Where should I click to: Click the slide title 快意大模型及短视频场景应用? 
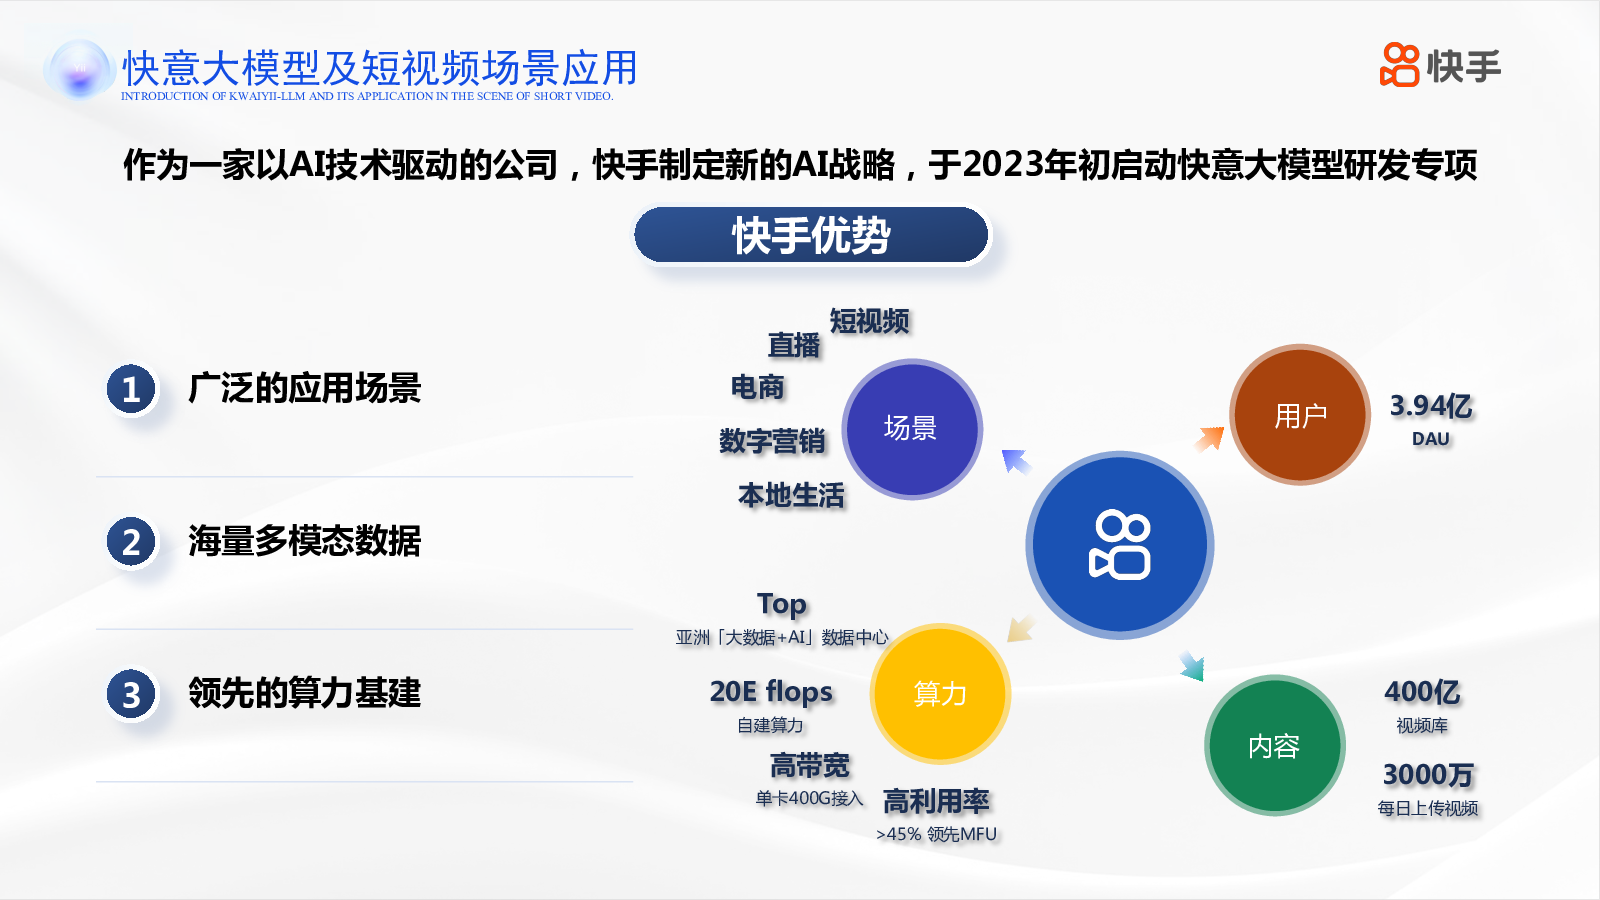pyautogui.click(x=379, y=68)
